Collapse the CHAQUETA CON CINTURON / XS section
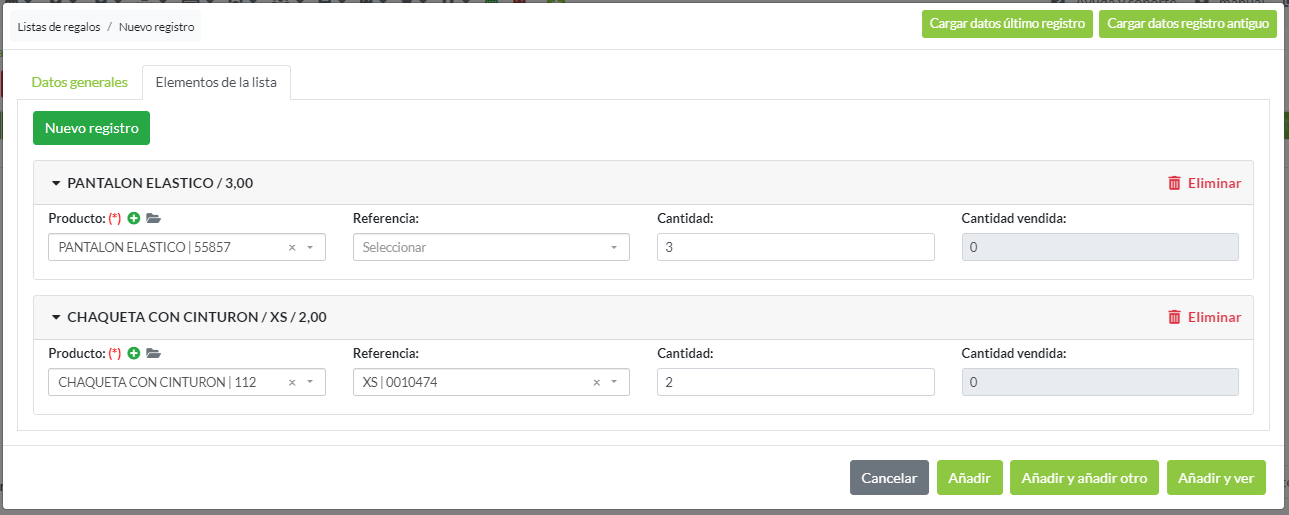 coord(55,318)
